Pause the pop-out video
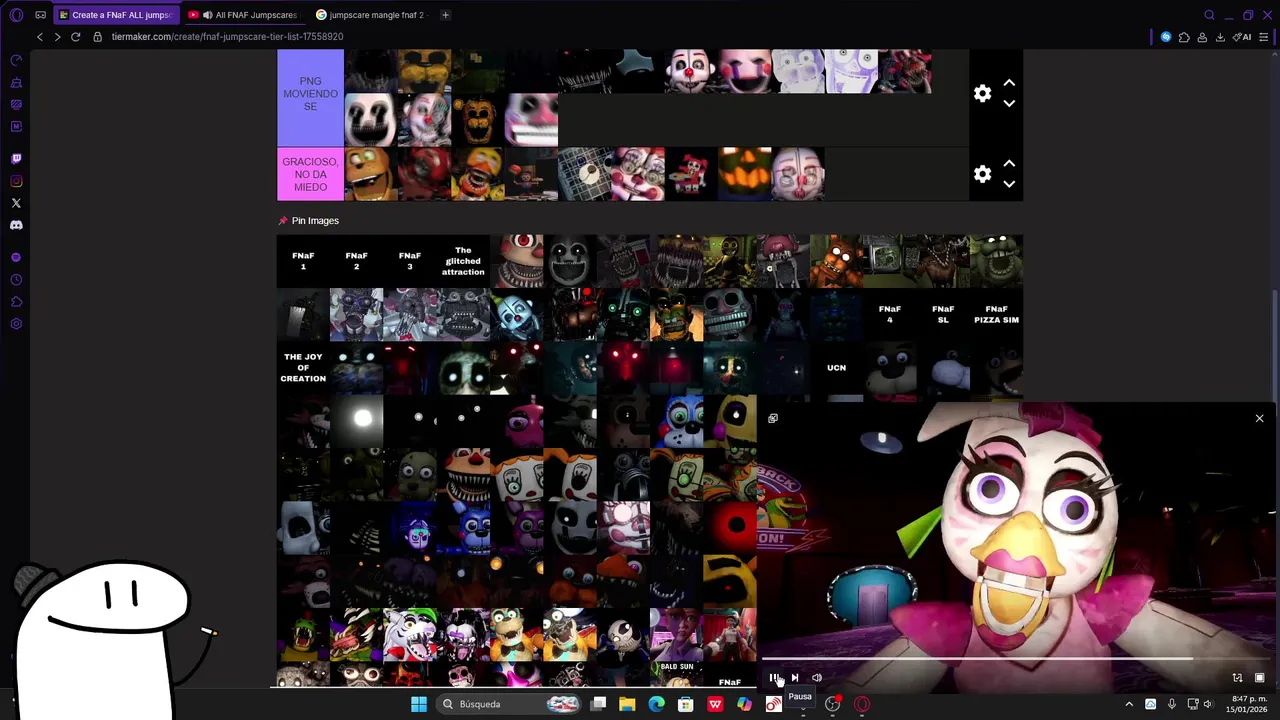 [x=773, y=678]
